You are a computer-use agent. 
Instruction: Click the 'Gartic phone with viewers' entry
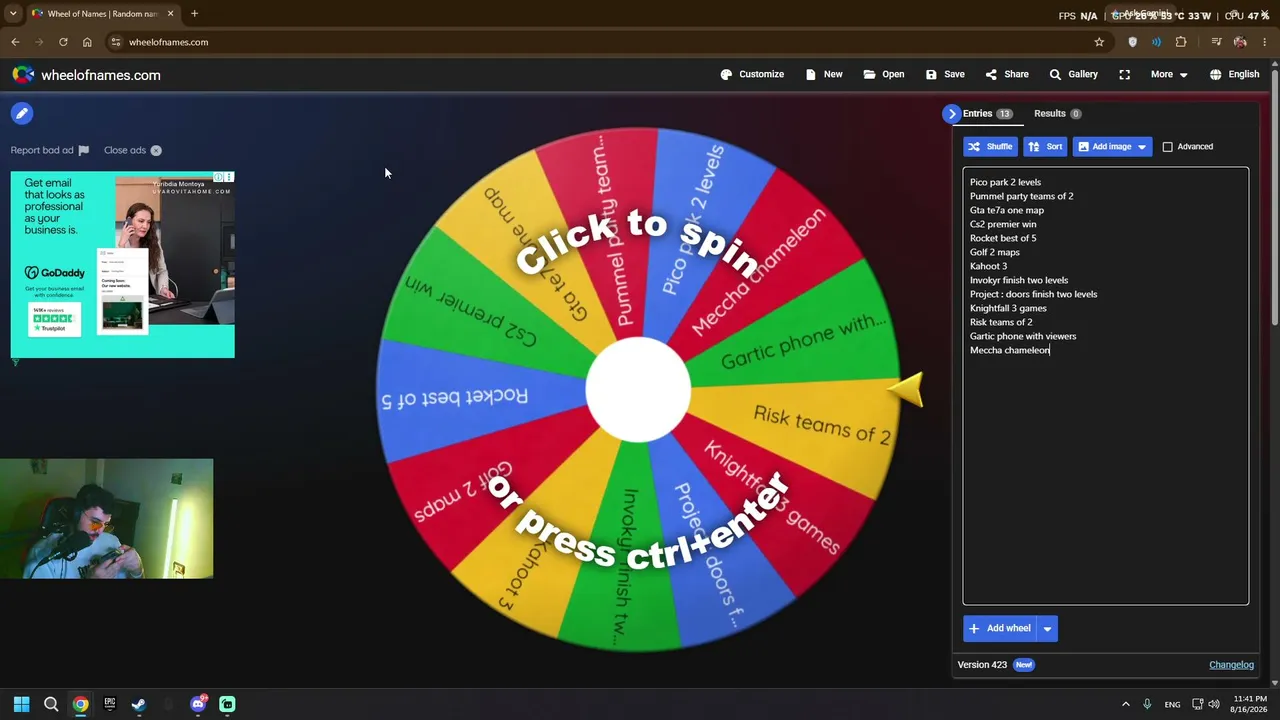1023,336
